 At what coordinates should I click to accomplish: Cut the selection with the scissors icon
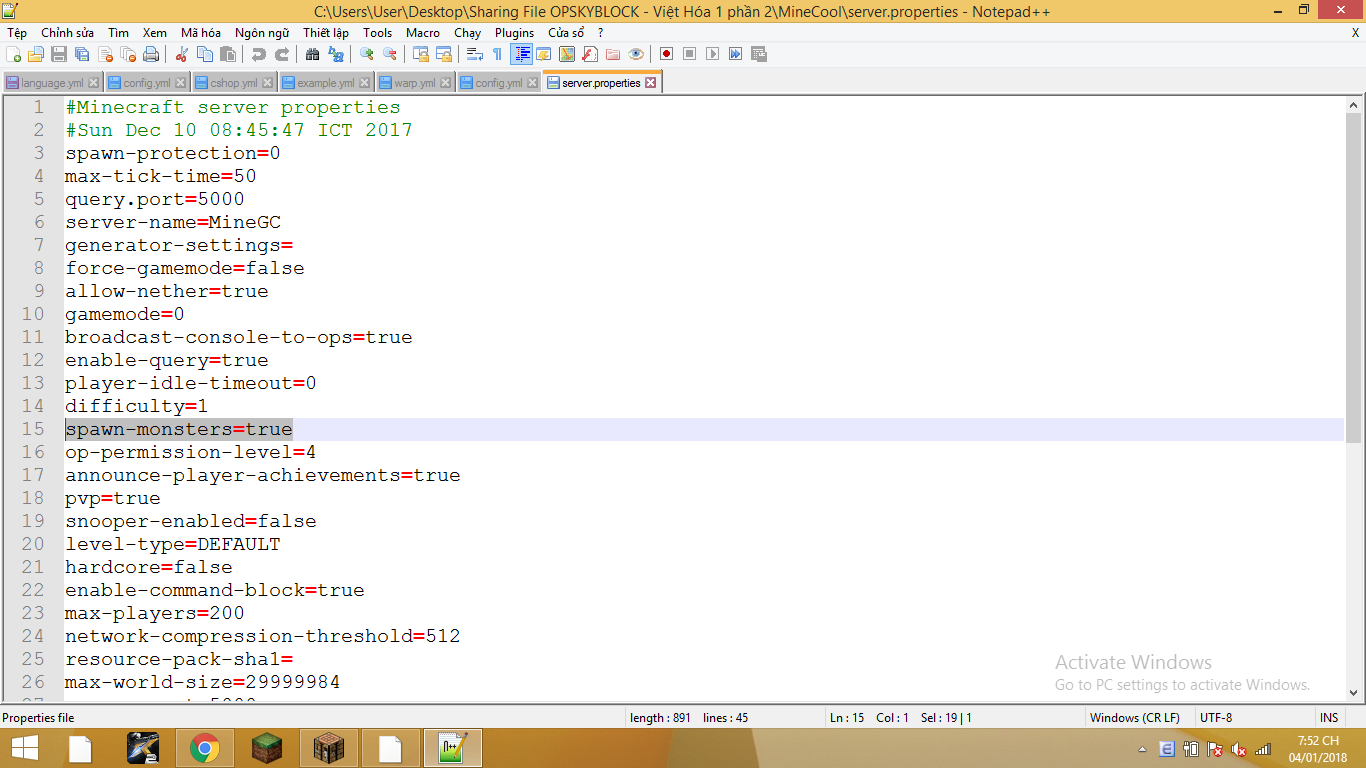(182, 54)
